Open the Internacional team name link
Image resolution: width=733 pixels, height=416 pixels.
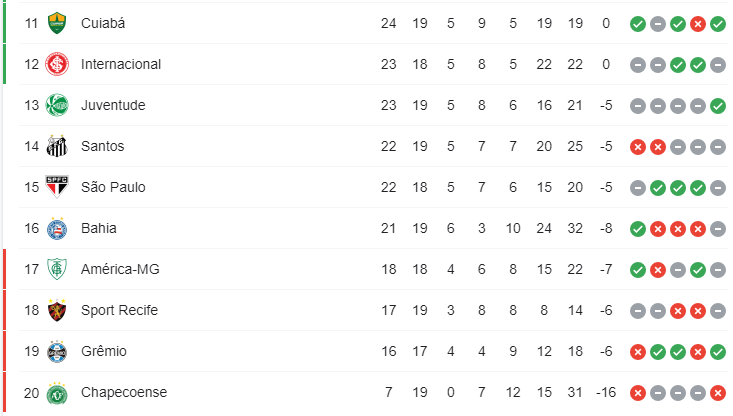[121, 64]
